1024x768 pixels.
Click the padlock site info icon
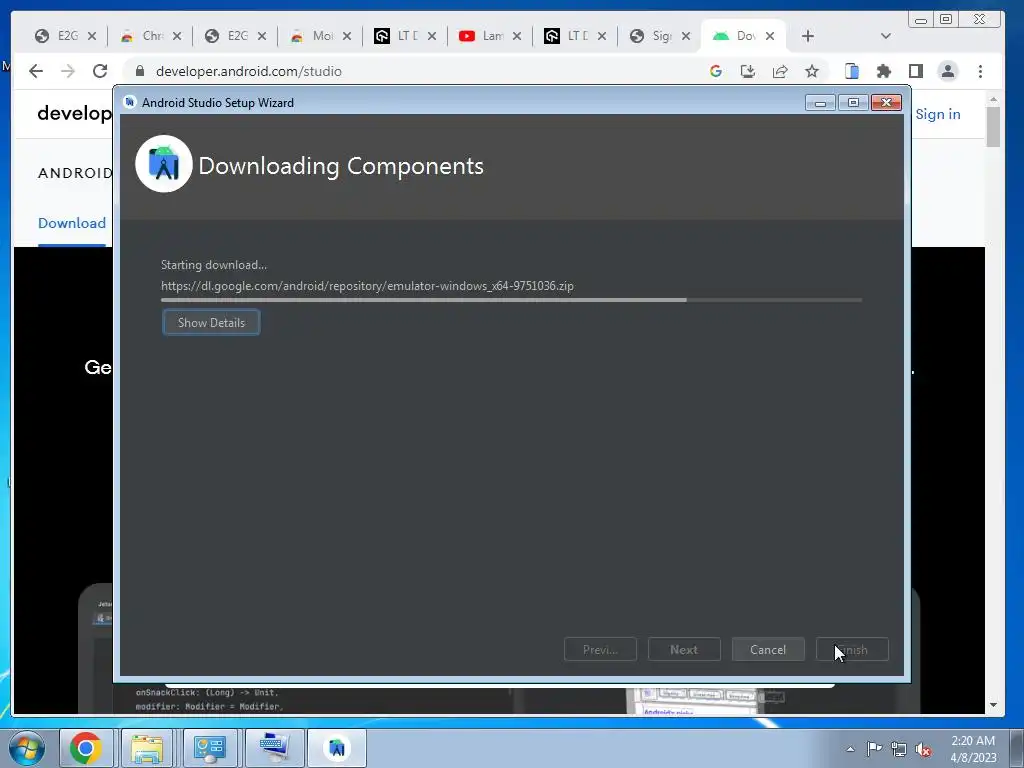point(138,71)
